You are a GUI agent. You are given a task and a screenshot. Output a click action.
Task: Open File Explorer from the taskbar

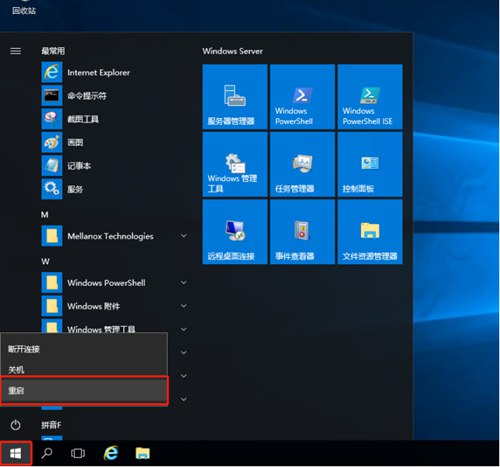pos(143,453)
